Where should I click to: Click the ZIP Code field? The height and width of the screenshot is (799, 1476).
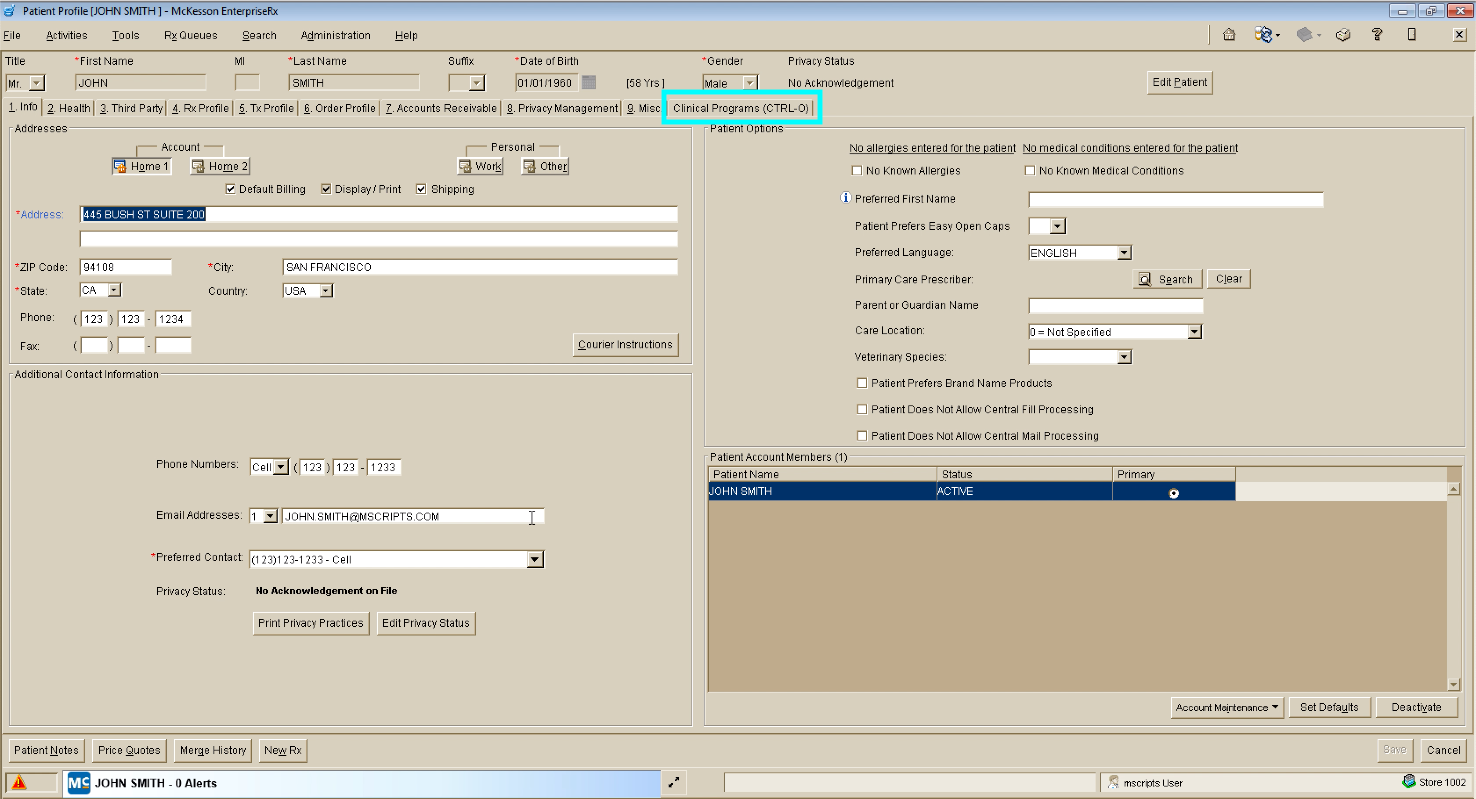point(126,267)
